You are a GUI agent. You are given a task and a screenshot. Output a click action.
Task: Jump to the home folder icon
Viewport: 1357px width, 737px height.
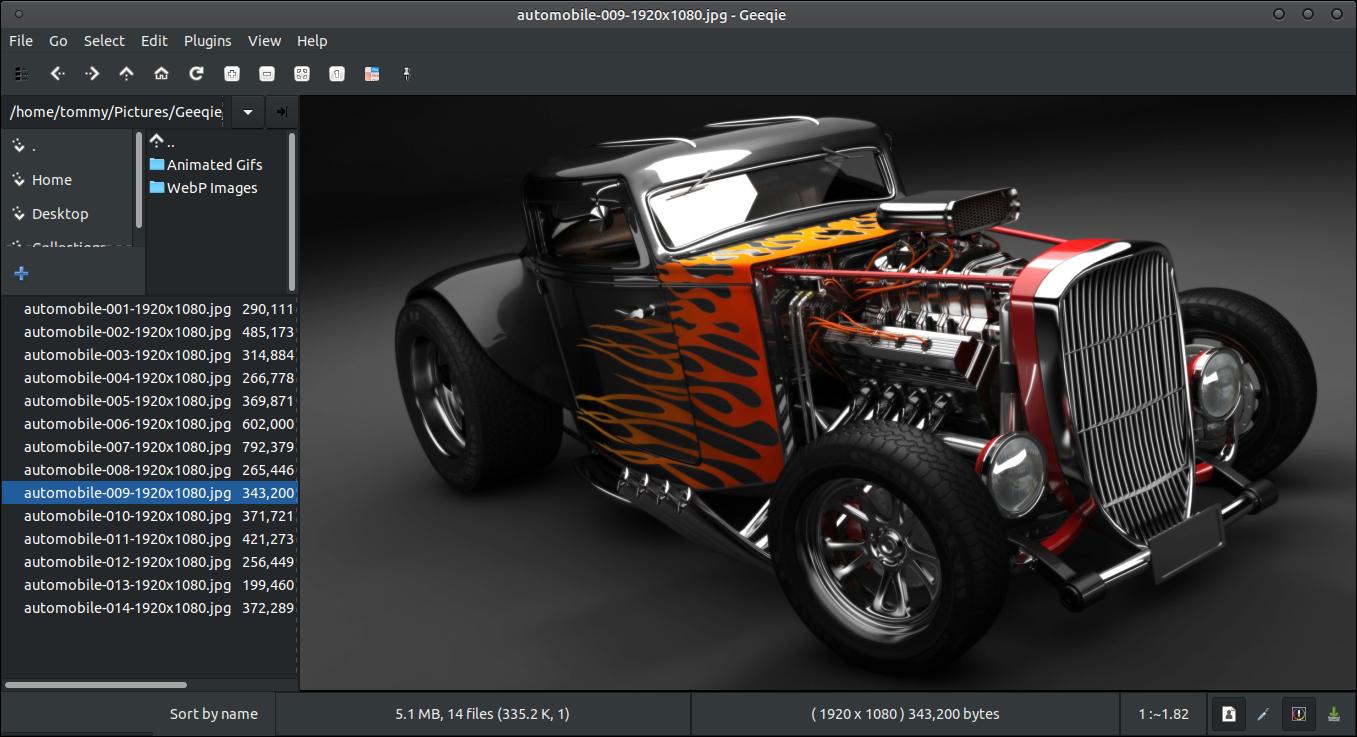tap(161, 73)
